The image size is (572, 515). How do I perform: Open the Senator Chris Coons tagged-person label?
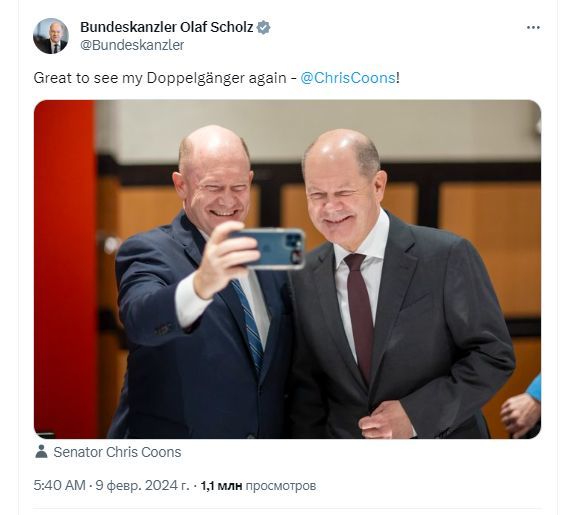click(117, 452)
